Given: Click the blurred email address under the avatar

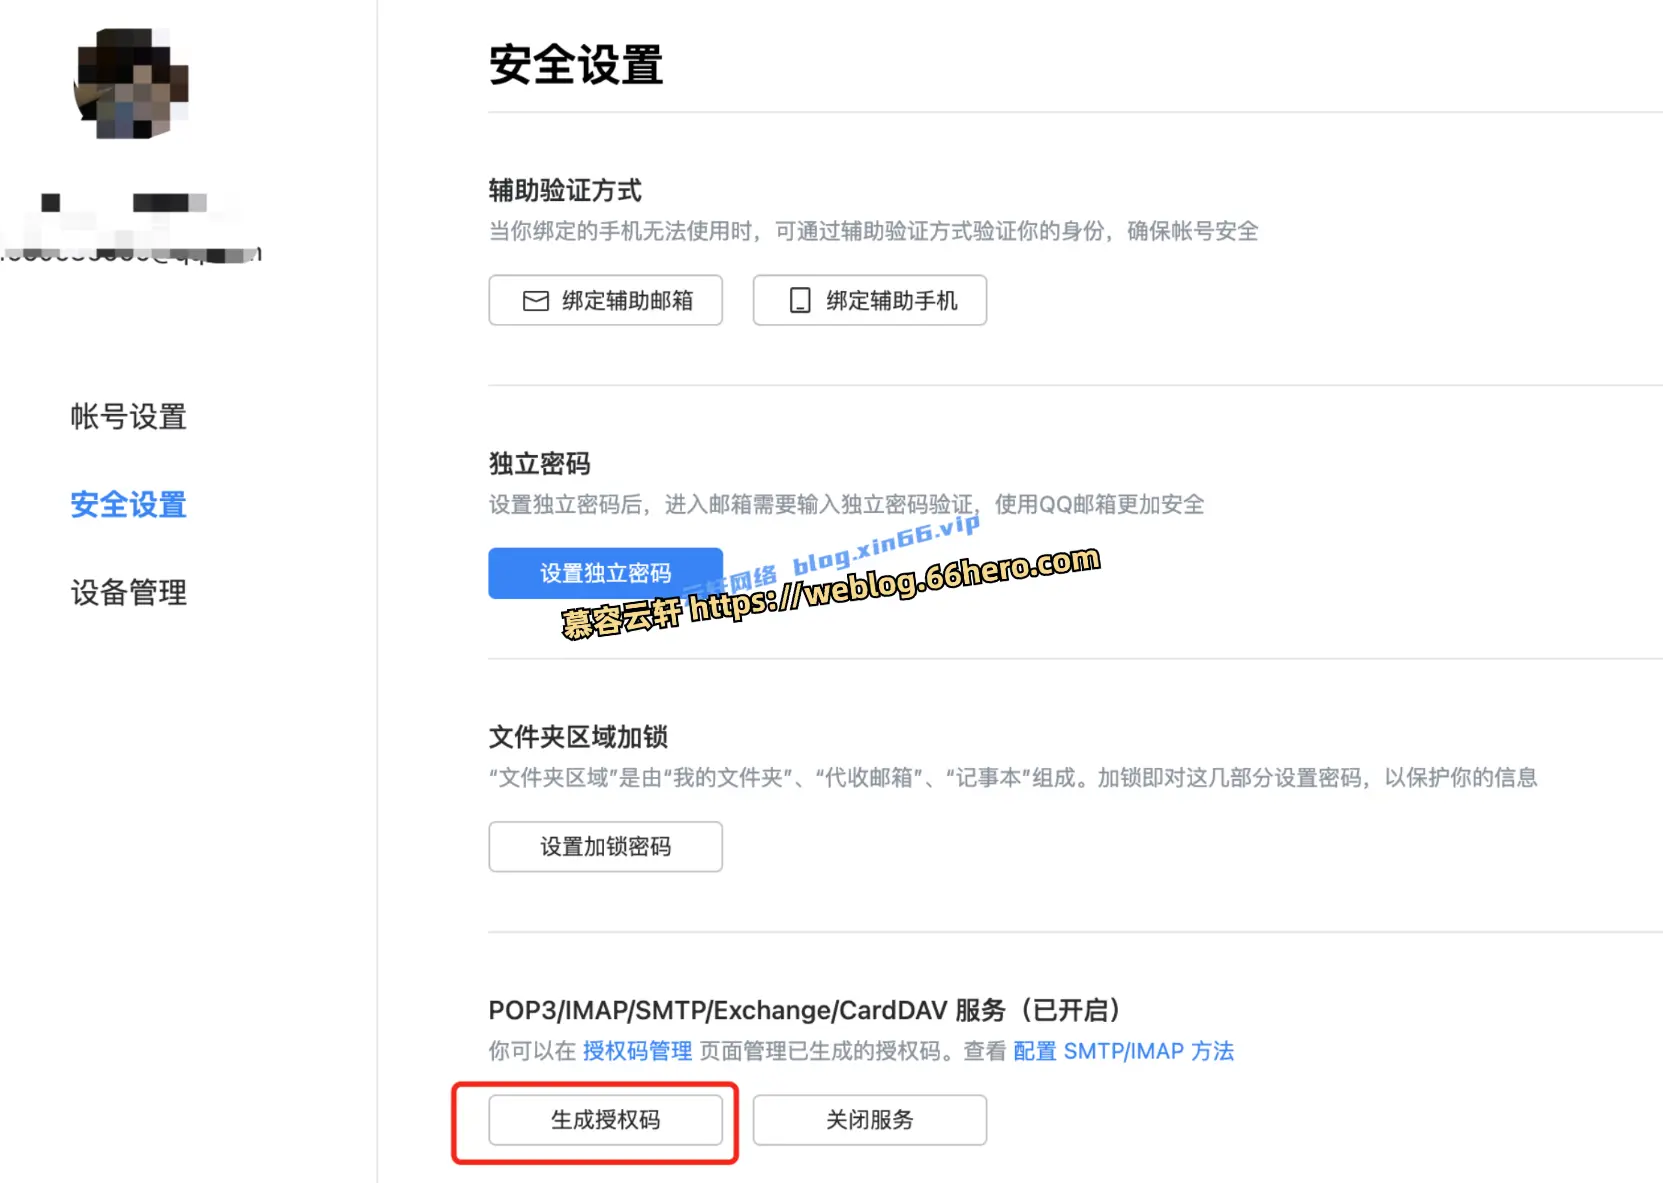Looking at the screenshot, I should (x=130, y=254).
